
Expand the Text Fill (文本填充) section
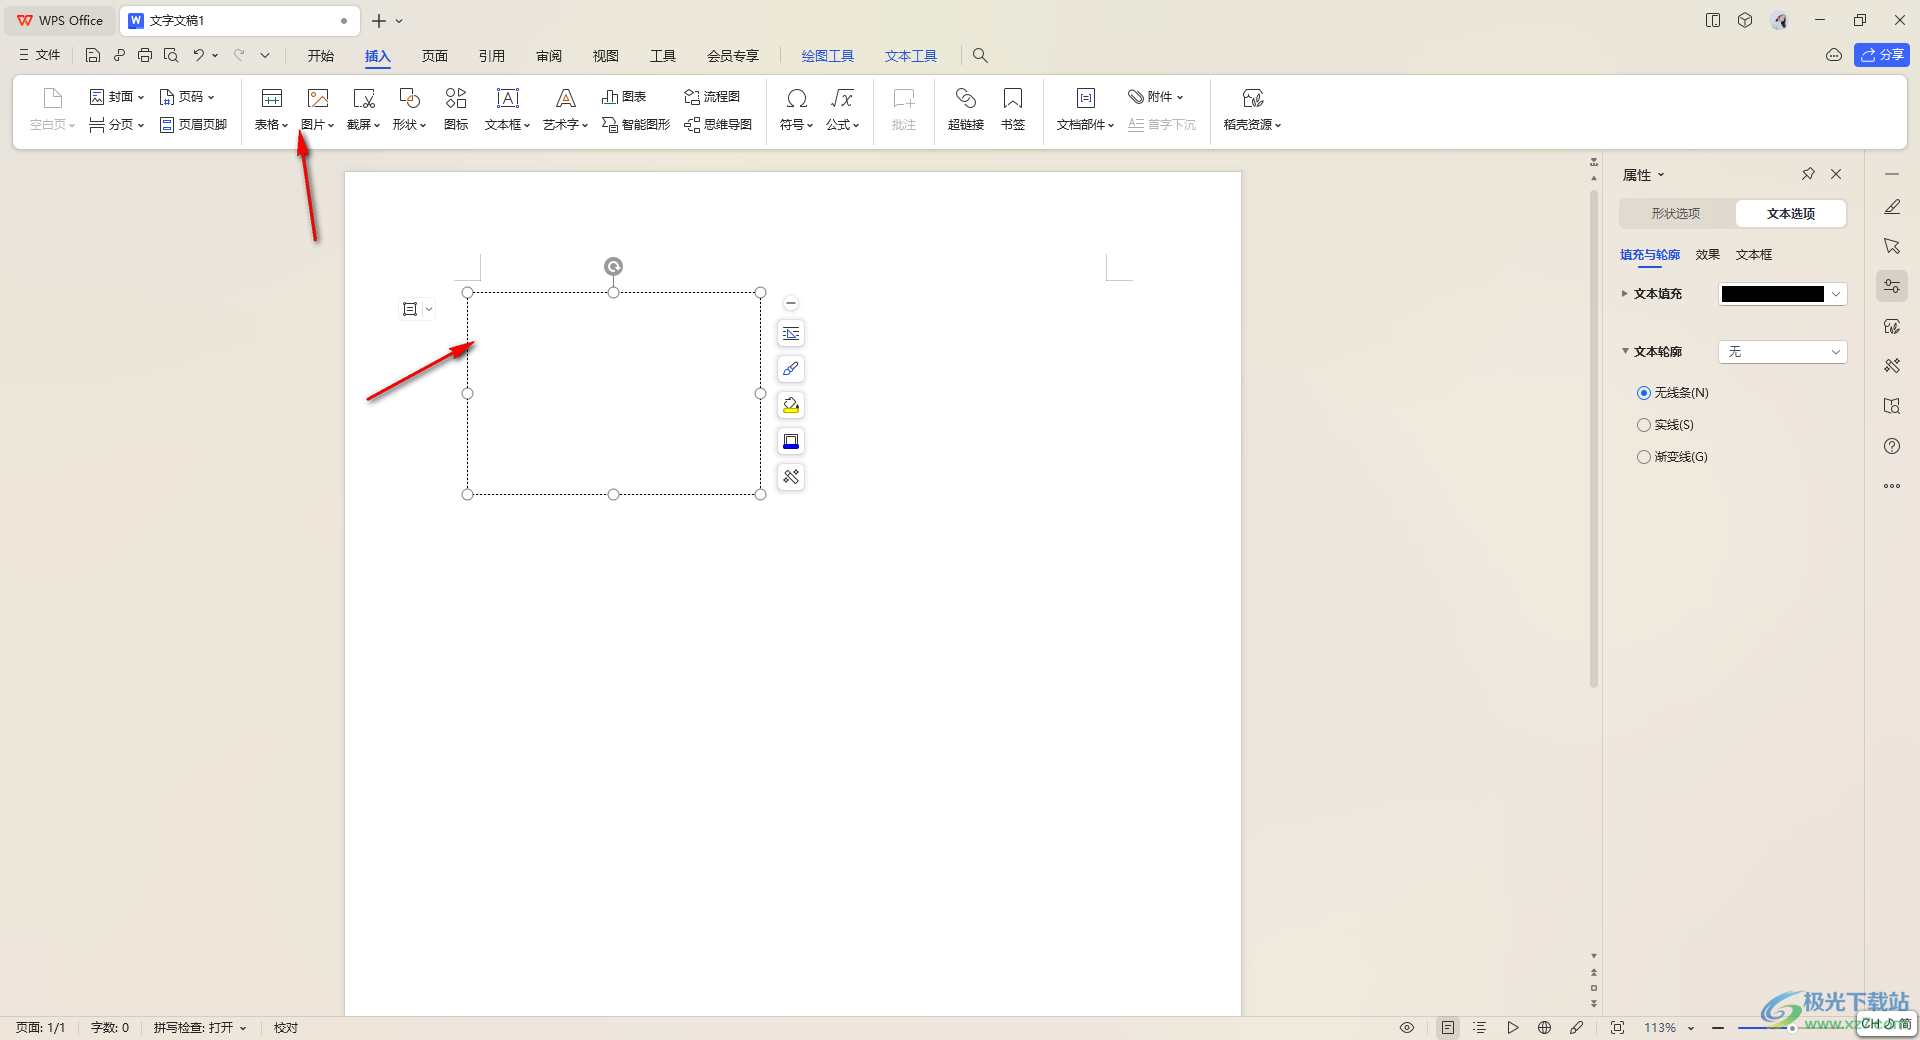pyautogui.click(x=1624, y=294)
